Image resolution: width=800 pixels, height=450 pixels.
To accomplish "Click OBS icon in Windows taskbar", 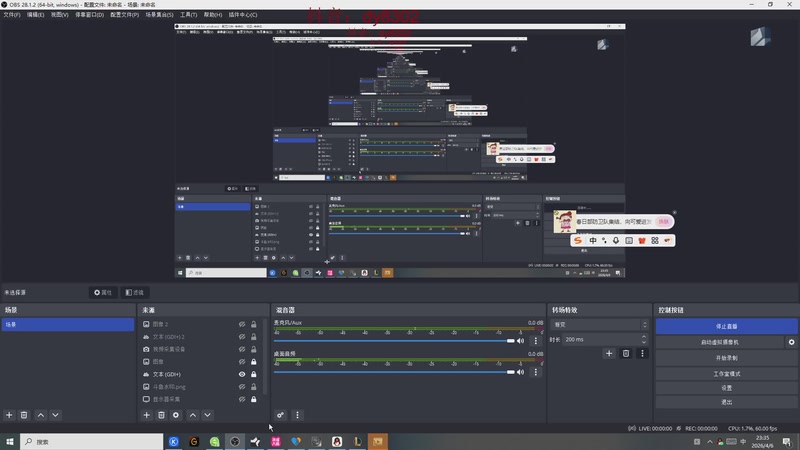I will (x=235, y=441).
